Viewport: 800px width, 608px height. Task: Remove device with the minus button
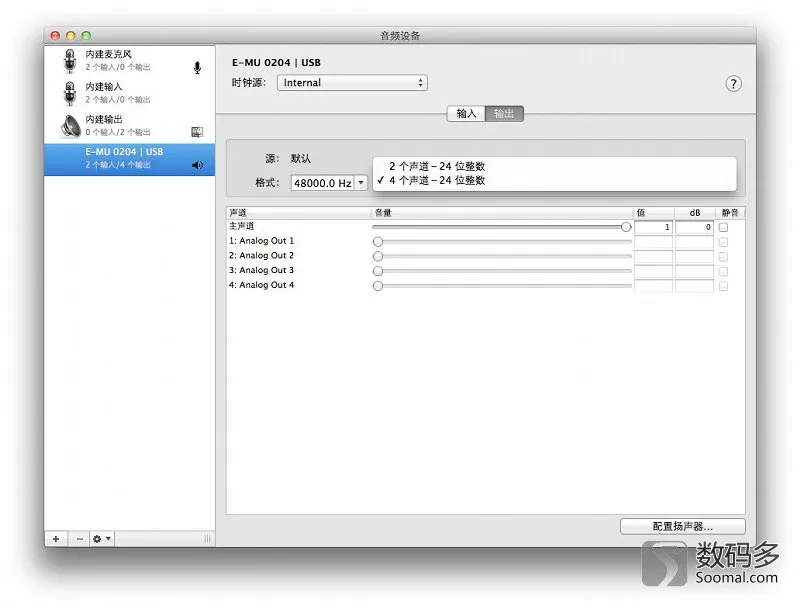[x=79, y=539]
